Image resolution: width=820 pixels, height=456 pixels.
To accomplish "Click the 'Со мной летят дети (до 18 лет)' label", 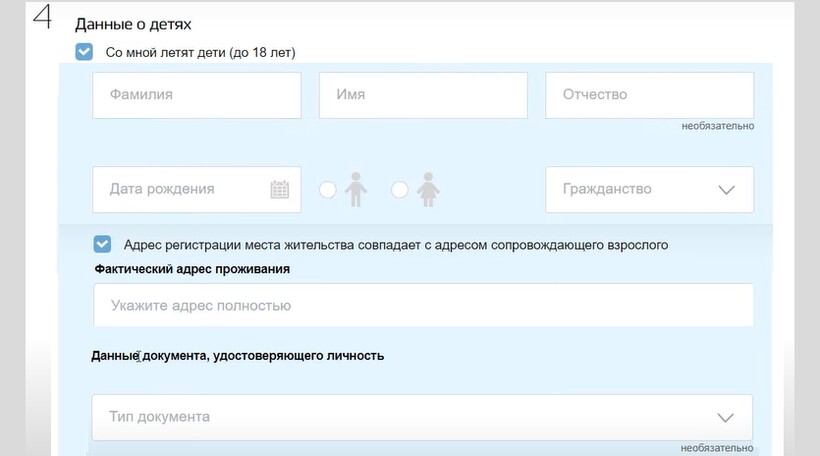I will point(200,52).
